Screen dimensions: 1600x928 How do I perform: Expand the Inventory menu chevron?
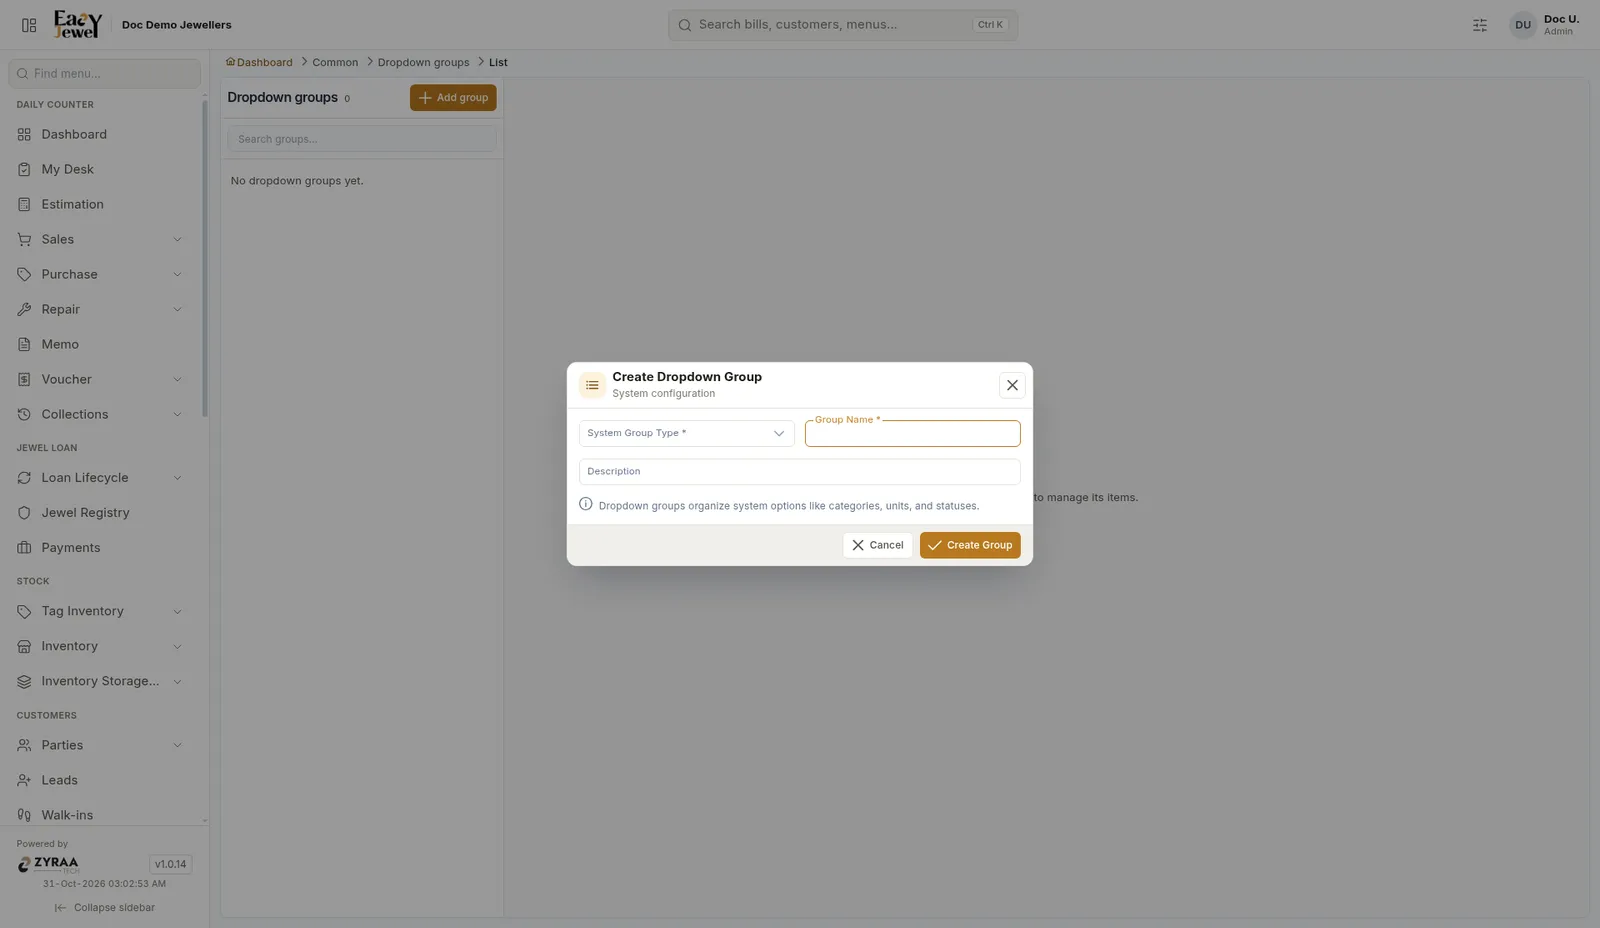tap(177, 646)
